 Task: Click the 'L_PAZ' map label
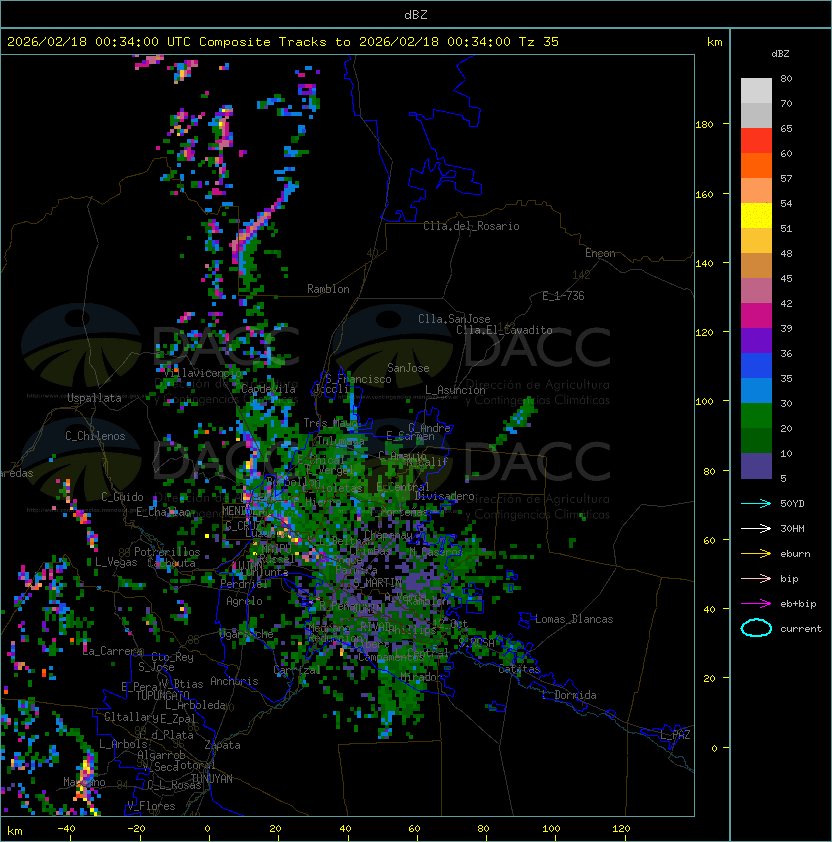click(x=675, y=735)
